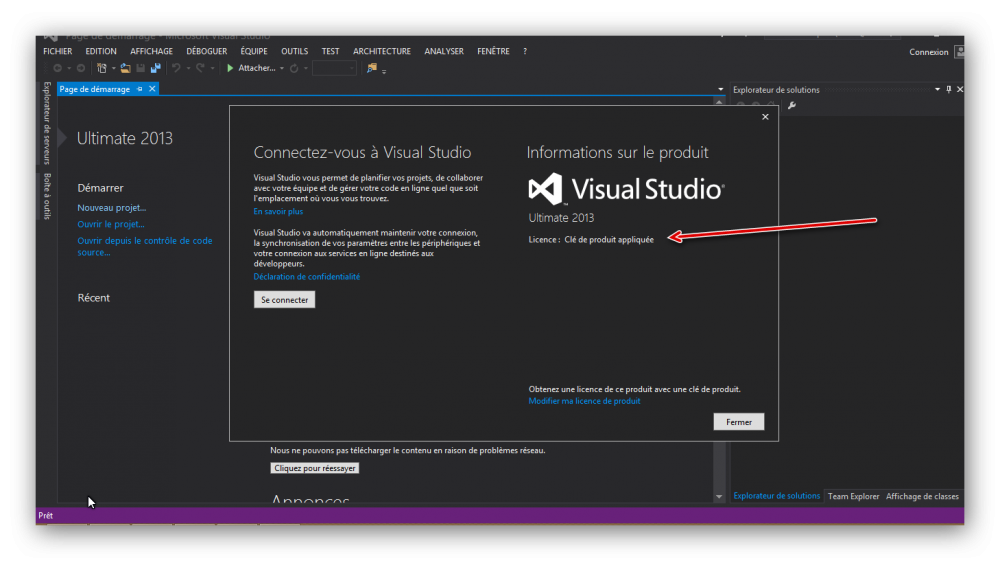Click Modifier ma licence de produit link
The image size is (1000, 561).
click(x=584, y=400)
